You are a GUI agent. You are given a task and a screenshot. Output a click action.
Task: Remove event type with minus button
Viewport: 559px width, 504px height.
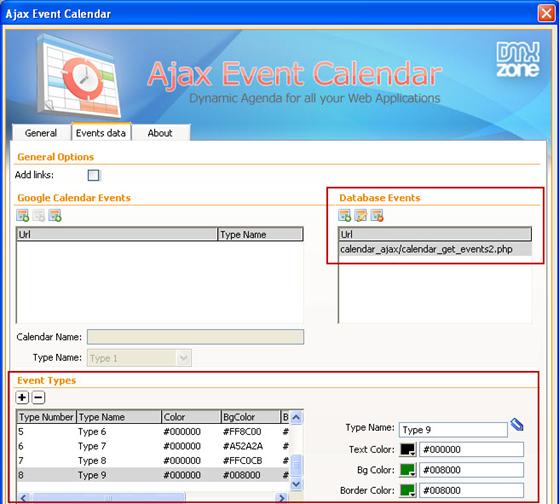(39, 397)
